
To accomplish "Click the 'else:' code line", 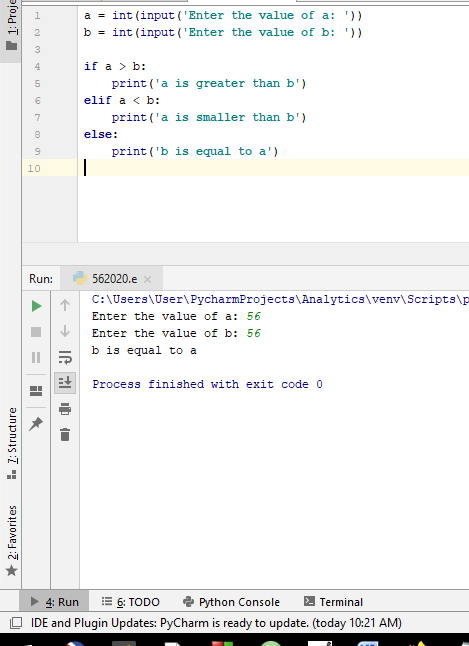I will 101,135.
